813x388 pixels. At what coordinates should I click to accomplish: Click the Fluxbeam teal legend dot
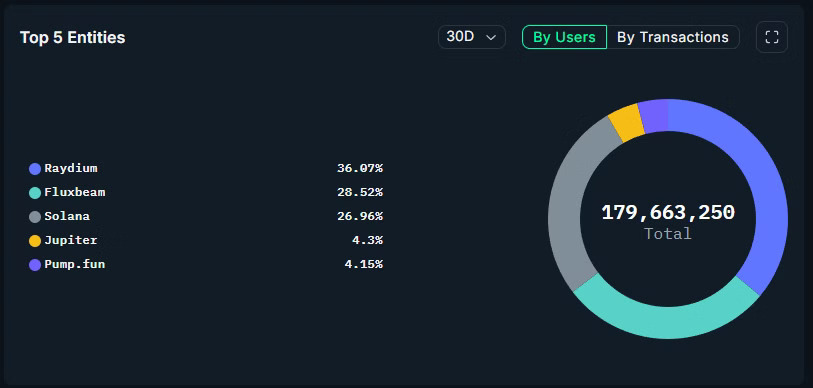point(35,192)
